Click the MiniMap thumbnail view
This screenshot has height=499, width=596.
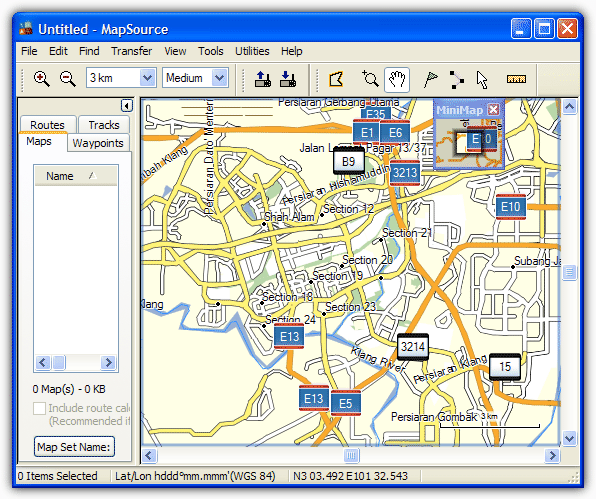point(469,143)
